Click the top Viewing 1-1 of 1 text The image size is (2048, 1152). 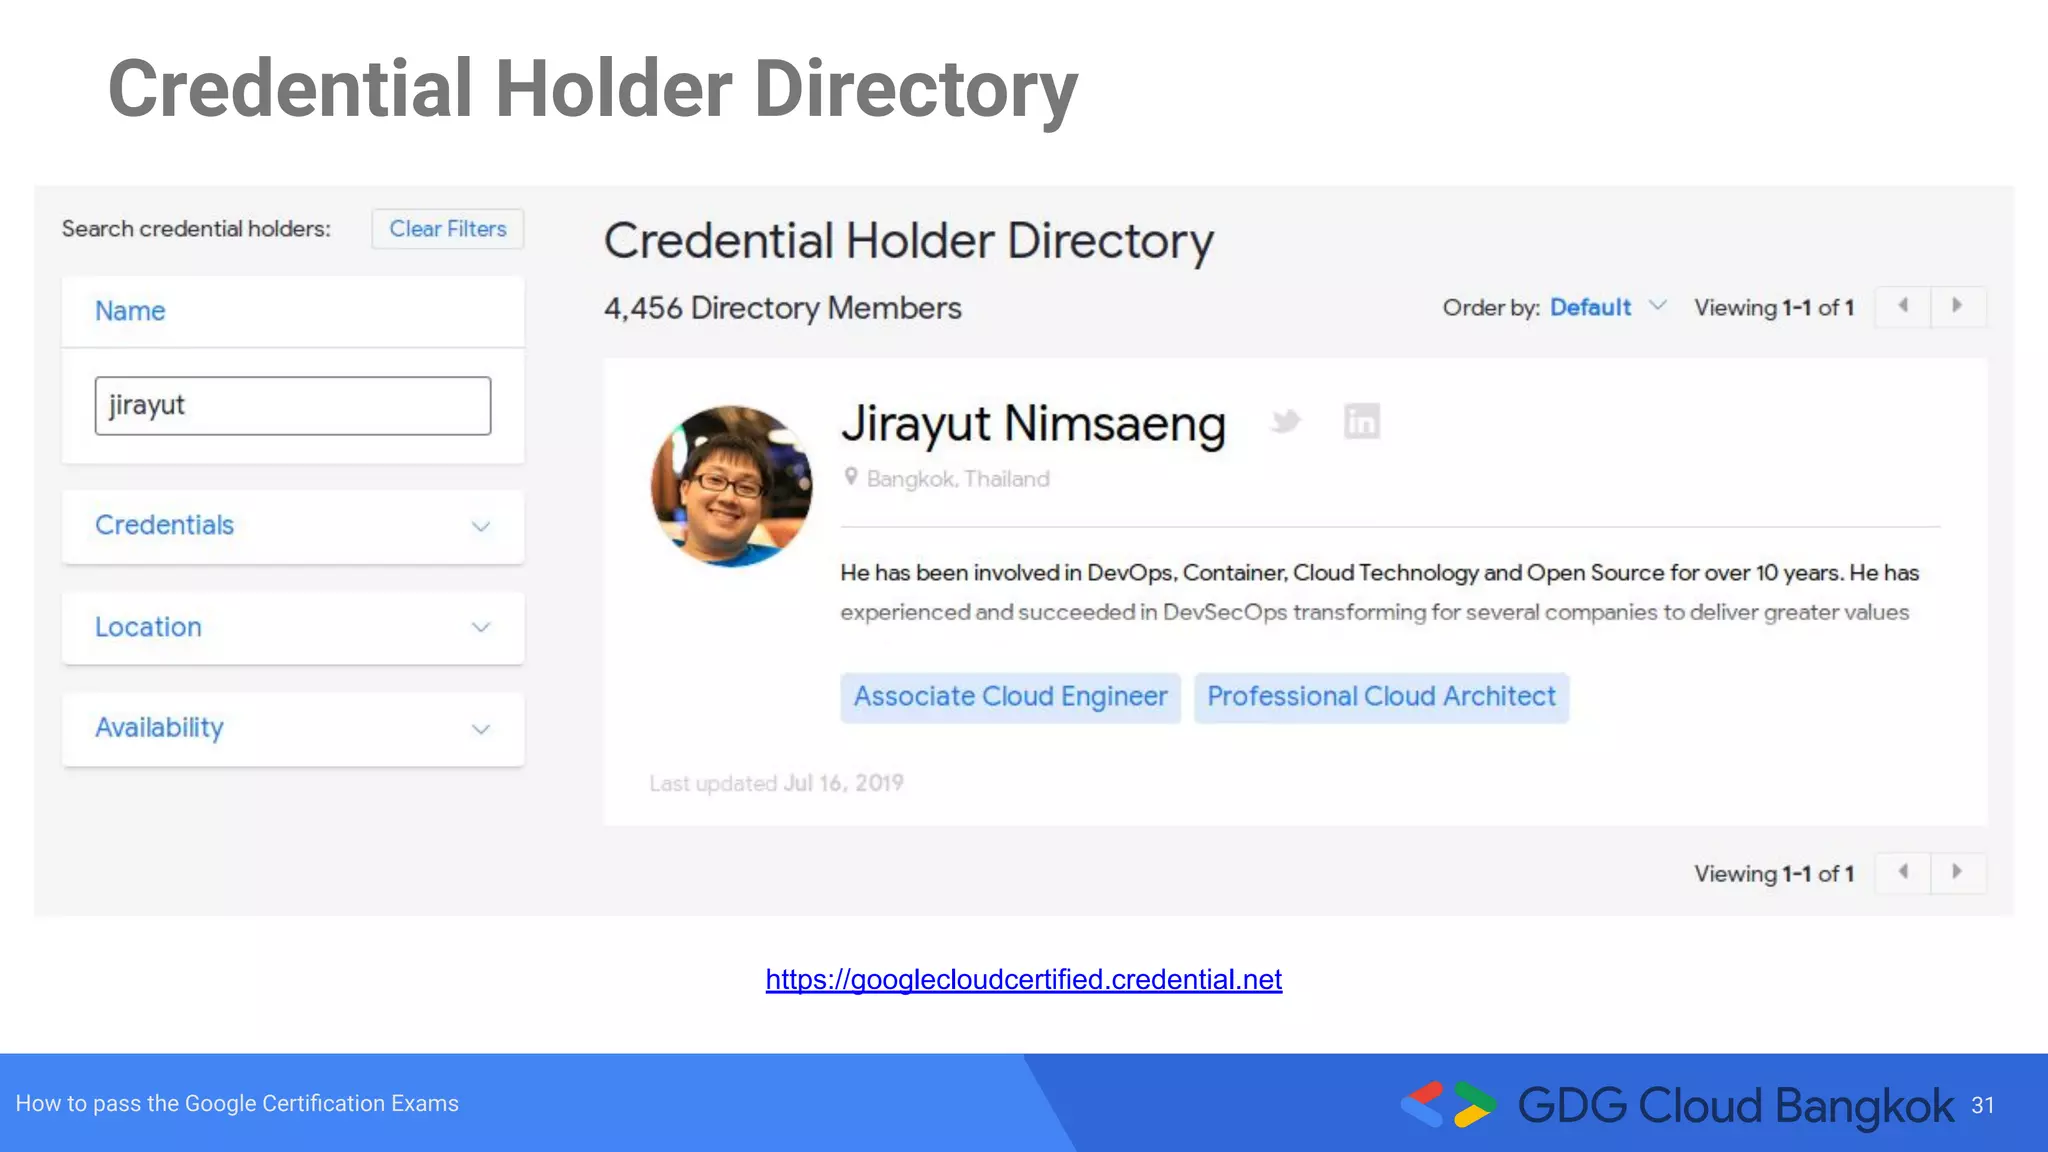(1774, 307)
